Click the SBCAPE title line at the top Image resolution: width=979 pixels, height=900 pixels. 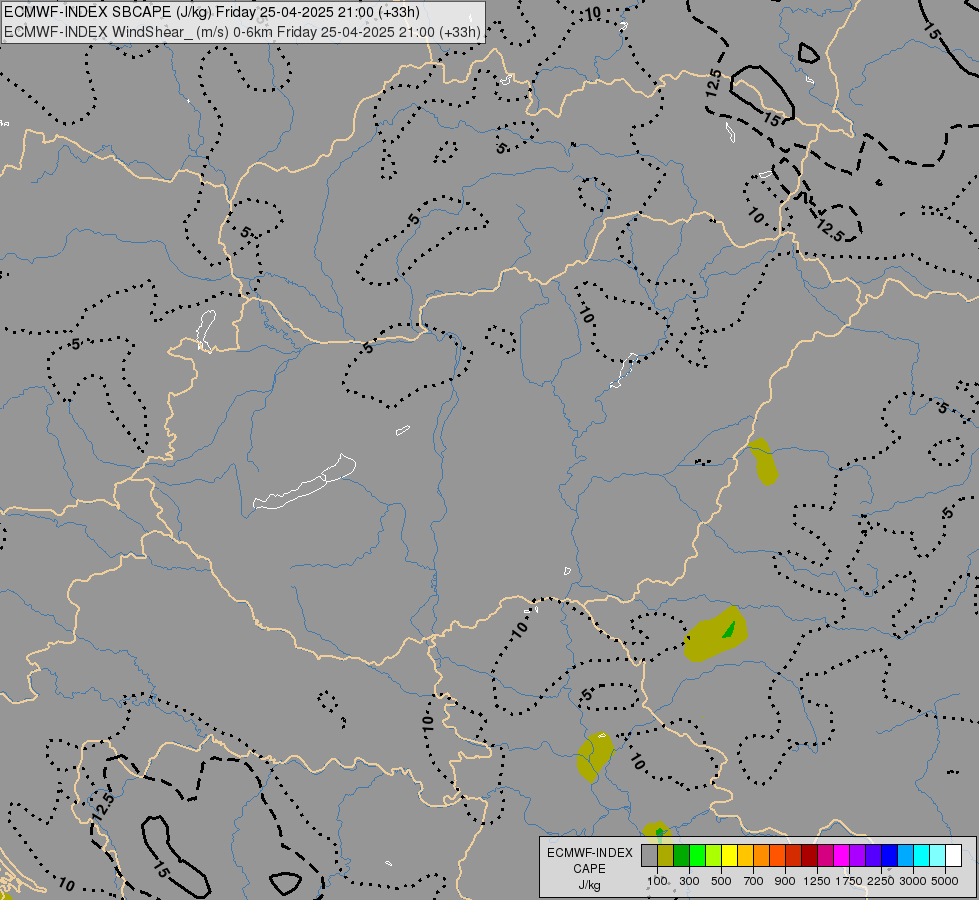(x=212, y=12)
